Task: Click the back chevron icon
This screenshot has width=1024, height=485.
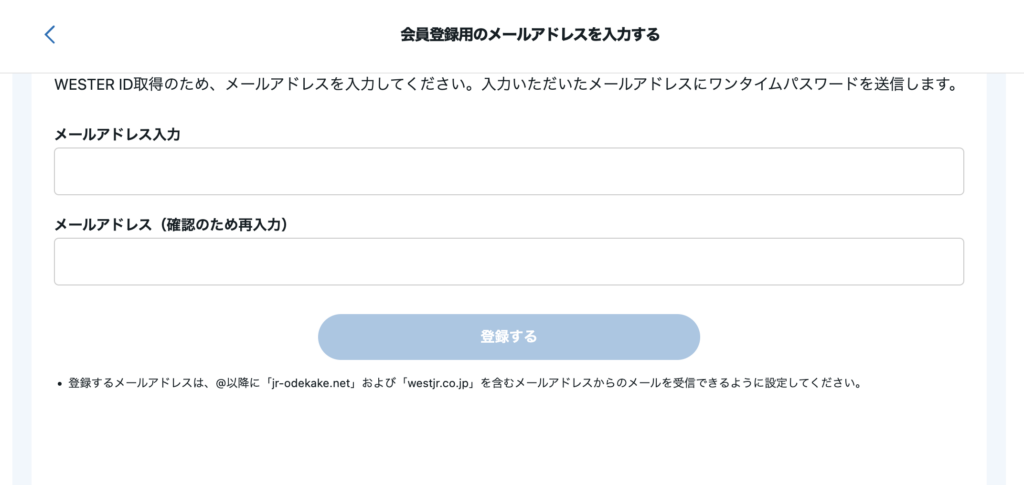Action: click(50, 35)
